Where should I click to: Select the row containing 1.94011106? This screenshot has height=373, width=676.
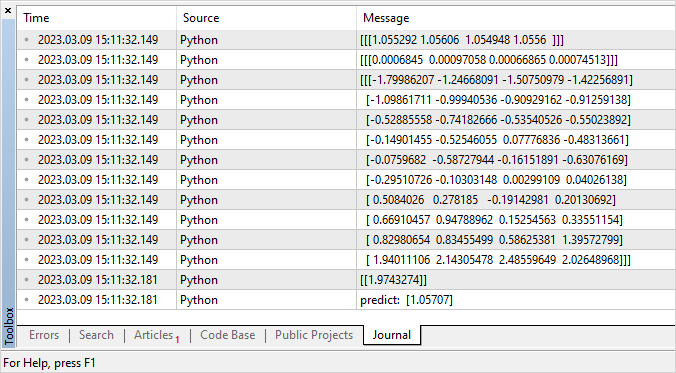point(346,260)
